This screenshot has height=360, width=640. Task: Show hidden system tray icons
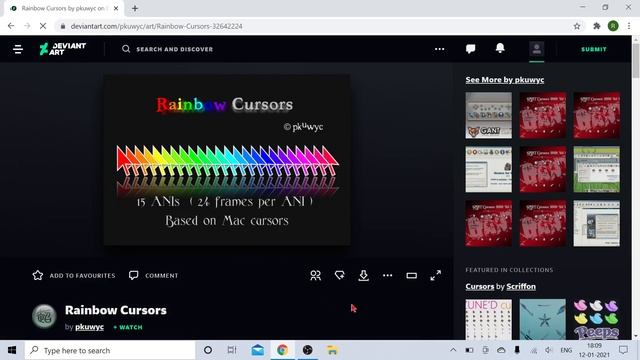(453, 350)
